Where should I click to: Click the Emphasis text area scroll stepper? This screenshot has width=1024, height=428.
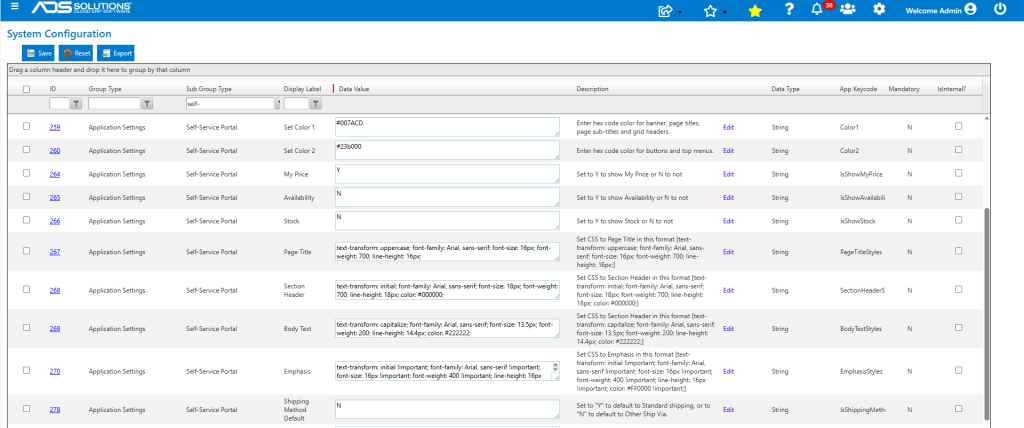click(x=556, y=367)
